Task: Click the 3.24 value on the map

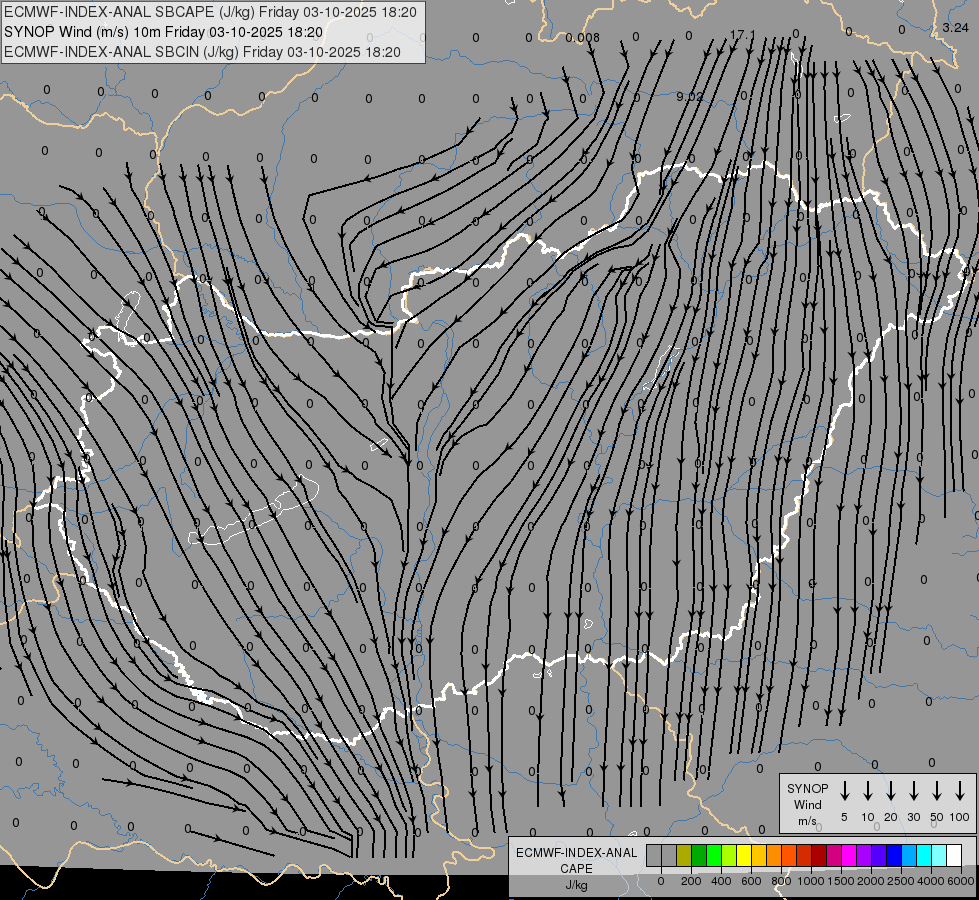Action: 955,28
